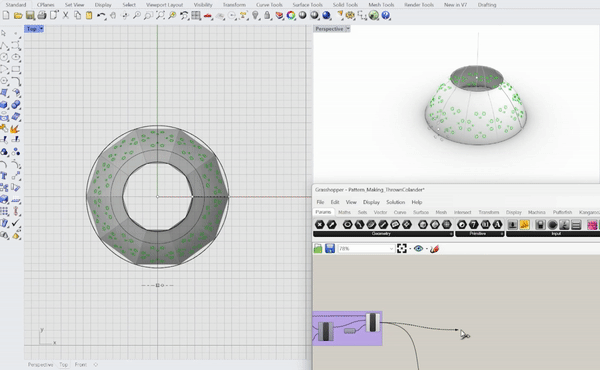Switch to Grasshopper Kangaroo tab
Screen dimensions: 600x370
point(589,212)
